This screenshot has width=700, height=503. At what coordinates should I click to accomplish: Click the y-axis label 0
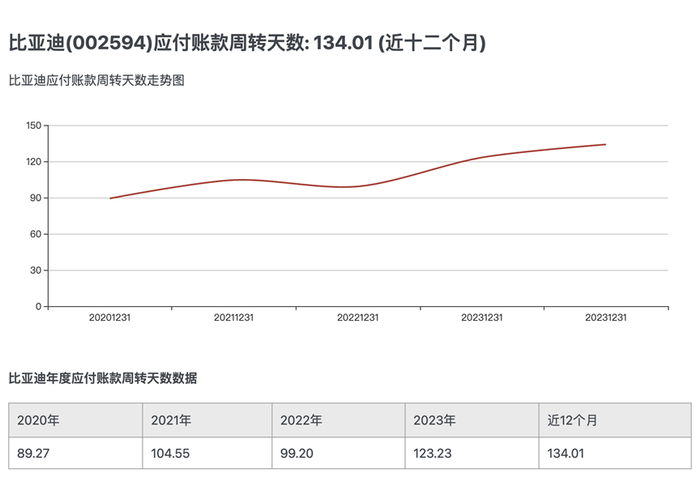(x=38, y=307)
